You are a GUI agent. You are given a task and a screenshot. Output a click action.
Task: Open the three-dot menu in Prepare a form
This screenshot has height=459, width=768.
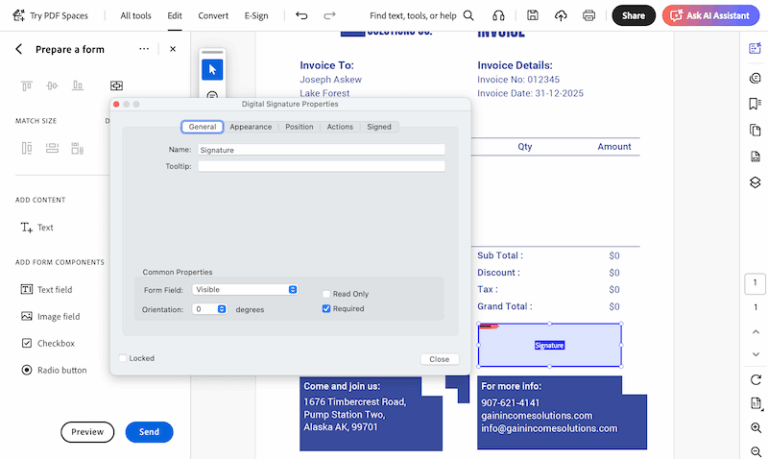[x=144, y=49]
